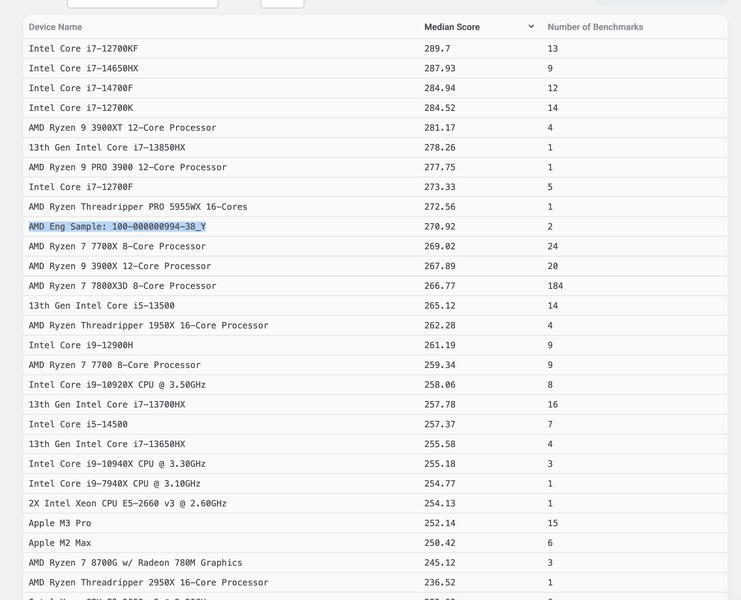Click the benchmark count 12

[553, 88]
